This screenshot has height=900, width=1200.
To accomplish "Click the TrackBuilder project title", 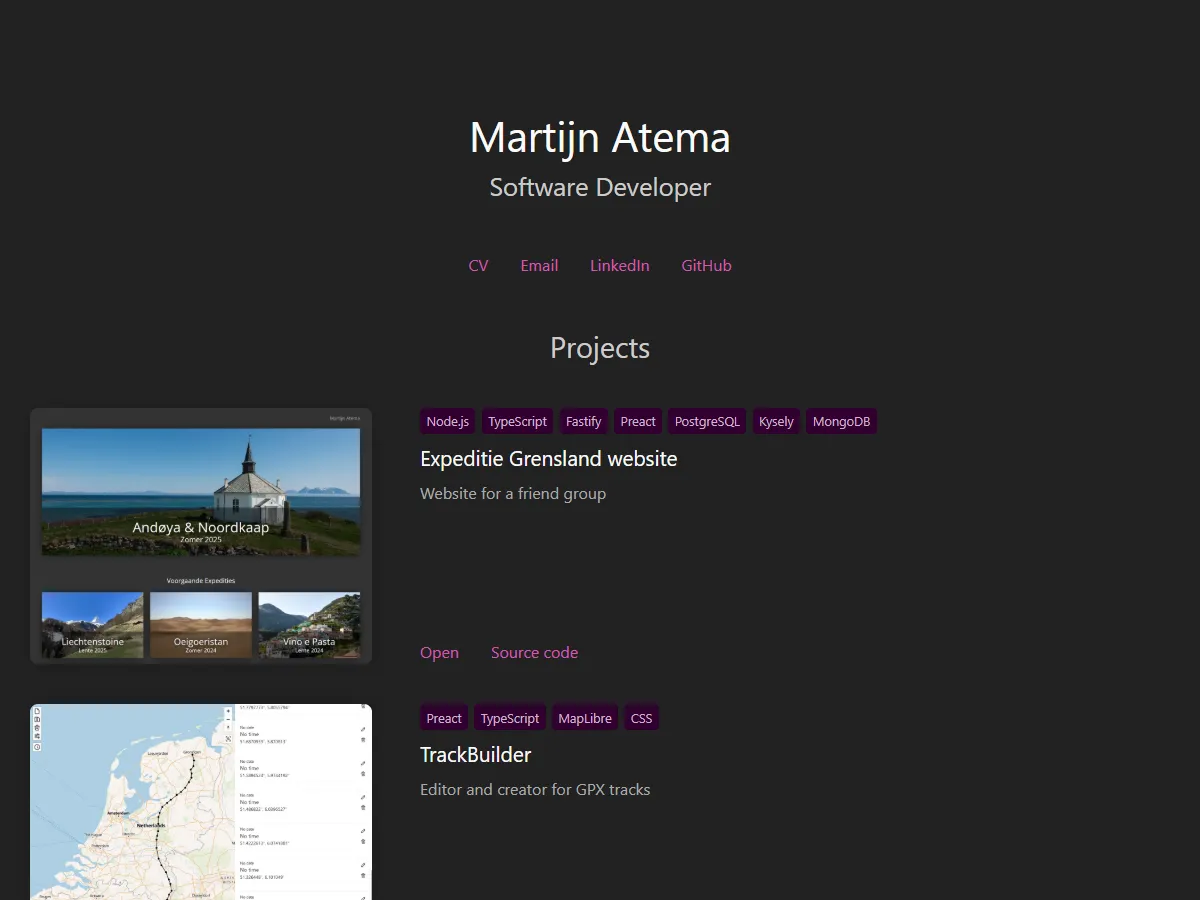I will pos(475,755).
